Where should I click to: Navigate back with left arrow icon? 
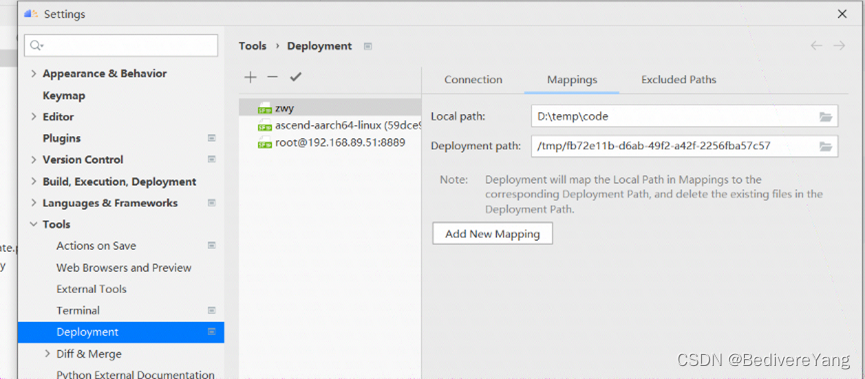(x=816, y=46)
